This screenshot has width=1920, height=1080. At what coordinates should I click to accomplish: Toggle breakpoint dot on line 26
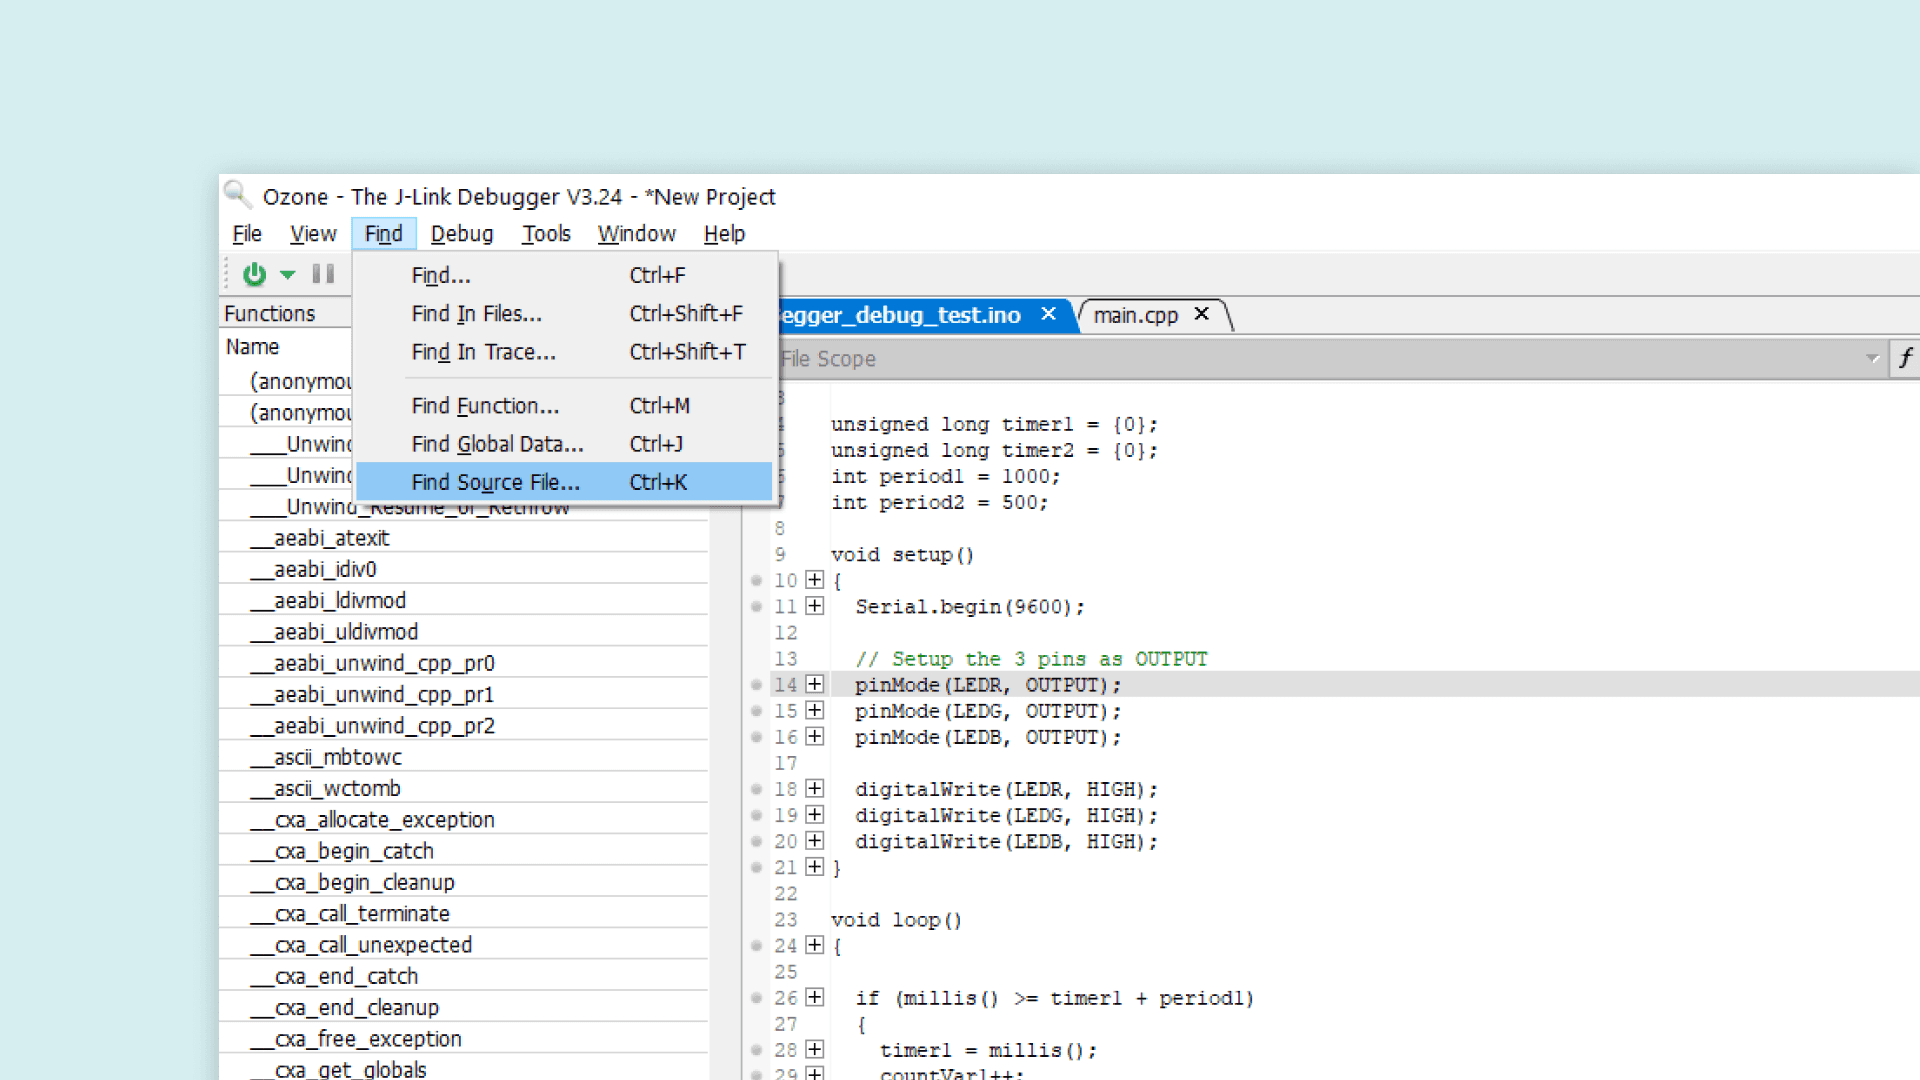point(757,998)
